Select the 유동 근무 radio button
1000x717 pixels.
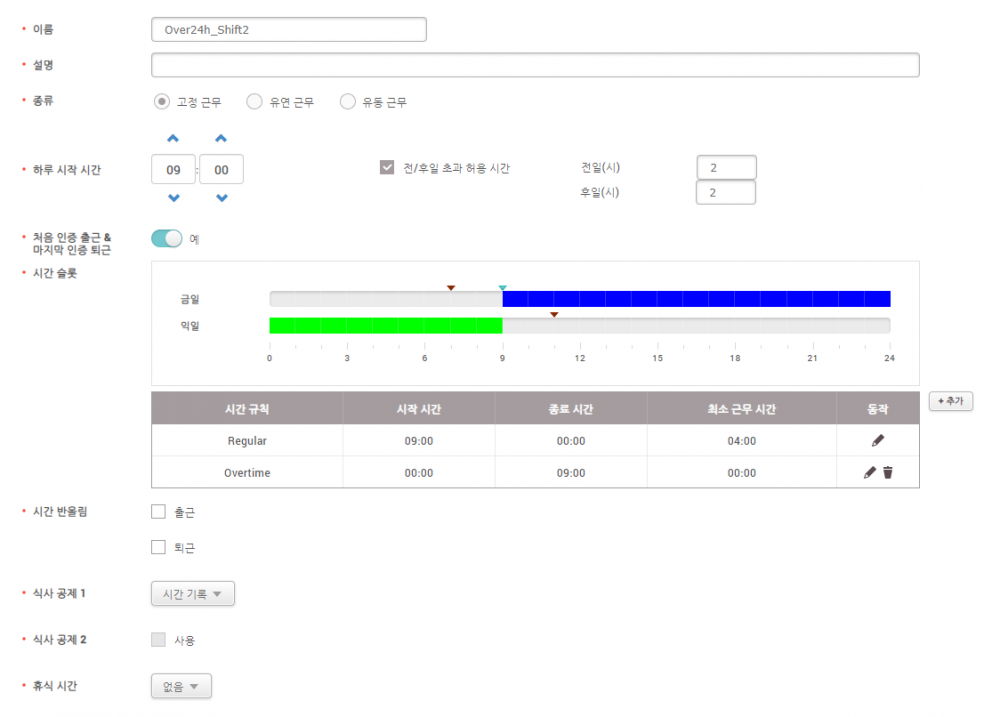(x=348, y=102)
